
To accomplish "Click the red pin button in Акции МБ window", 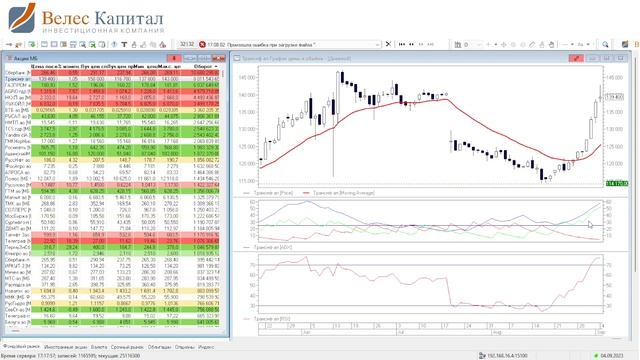I will (174, 58).
